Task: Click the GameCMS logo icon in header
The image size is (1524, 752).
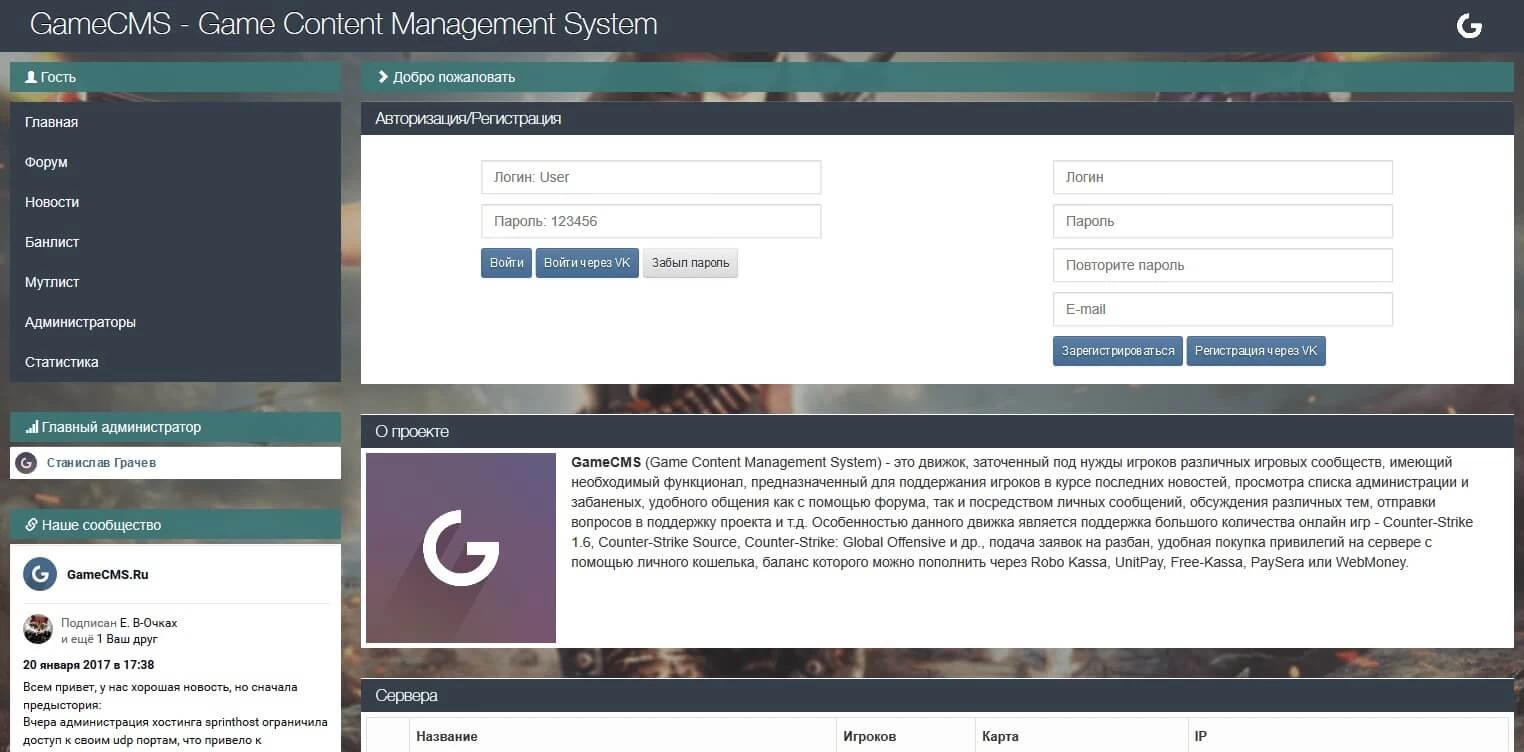Action: point(1469,26)
